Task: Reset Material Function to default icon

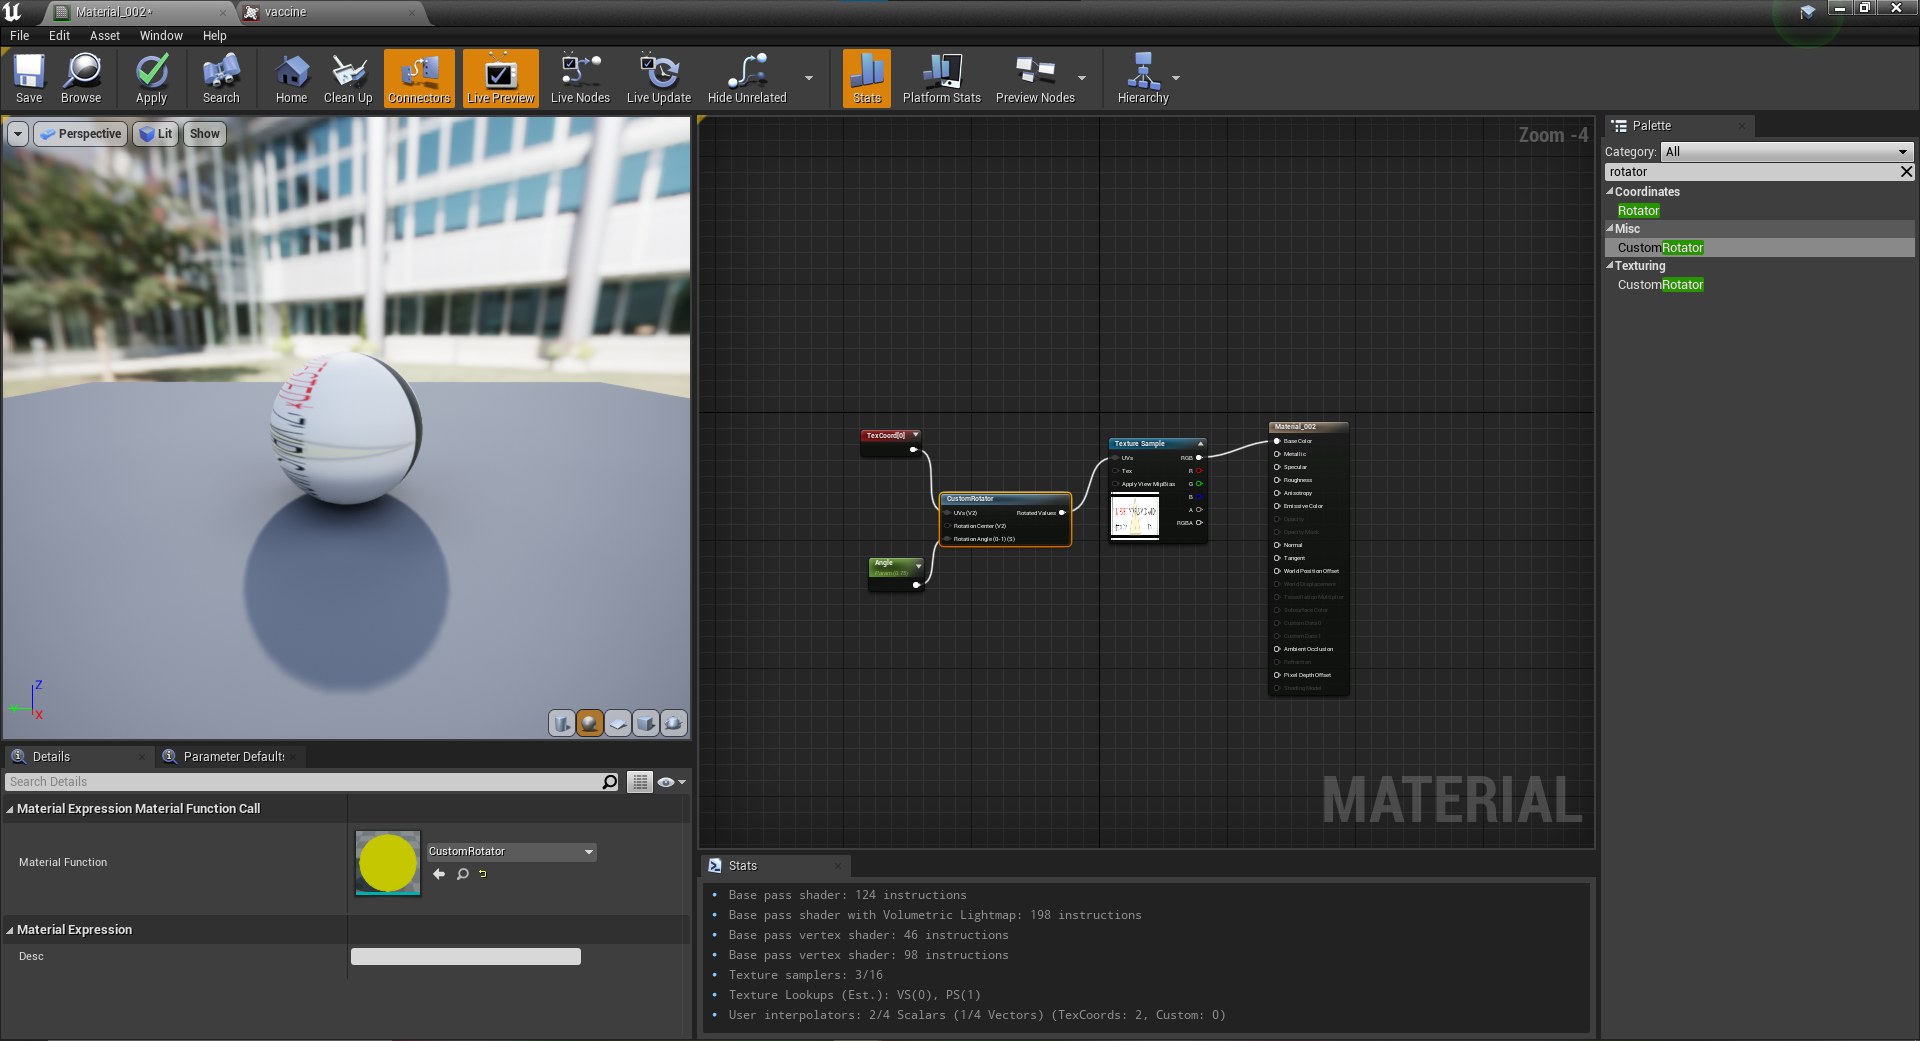Action: 483,874
